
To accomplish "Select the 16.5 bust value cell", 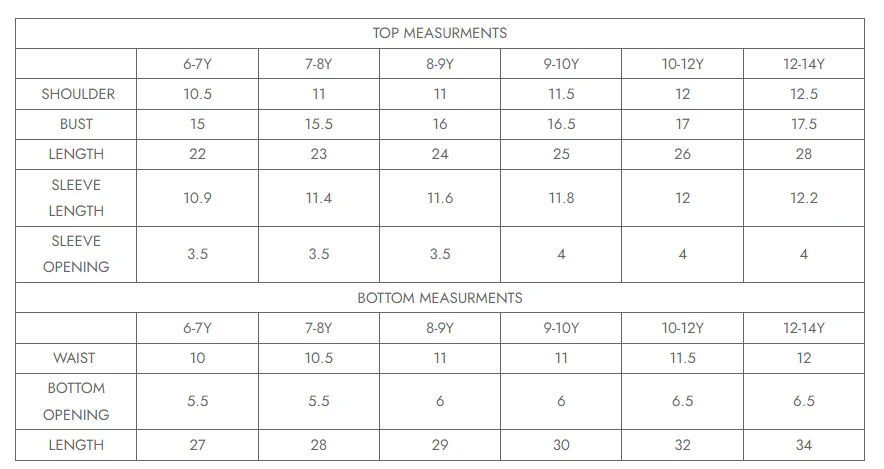I will (x=561, y=124).
